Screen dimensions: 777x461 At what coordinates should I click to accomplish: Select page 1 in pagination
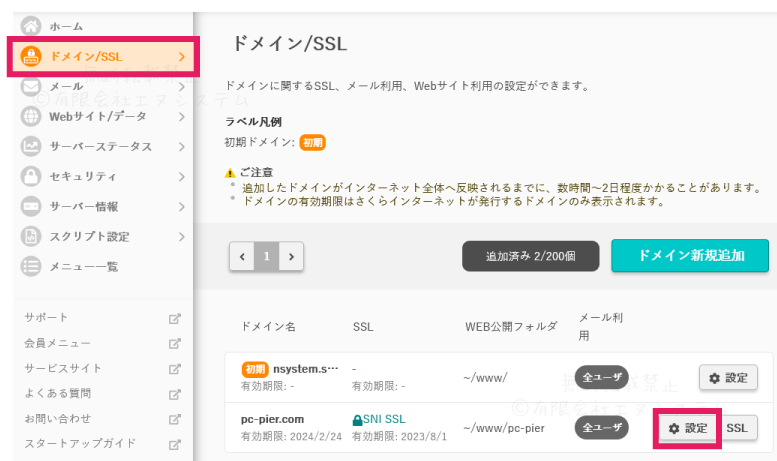[x=267, y=256]
